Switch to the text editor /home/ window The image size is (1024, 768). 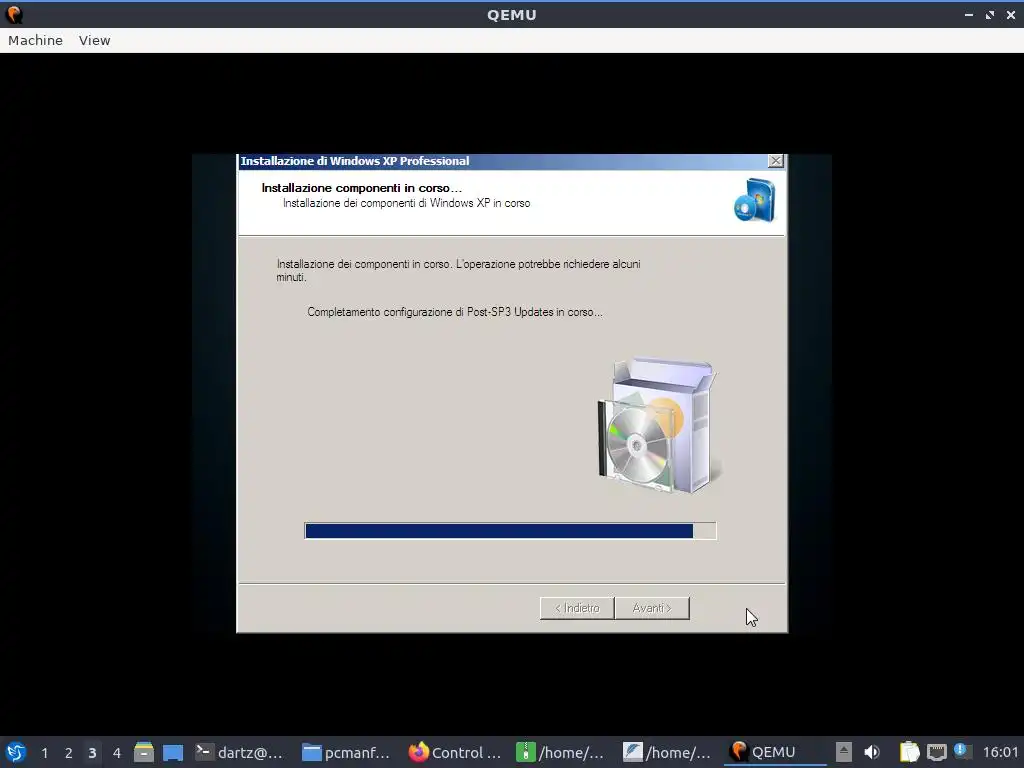(667, 752)
